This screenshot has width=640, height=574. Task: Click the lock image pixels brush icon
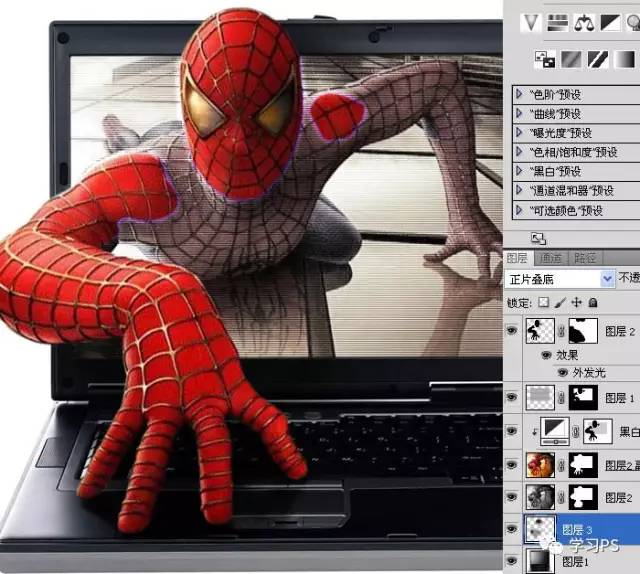pyautogui.click(x=560, y=302)
